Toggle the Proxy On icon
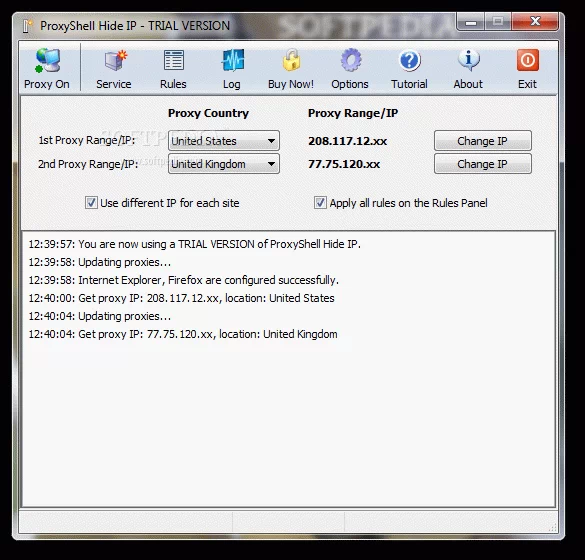Viewport: 585px width, 560px height. 47,60
